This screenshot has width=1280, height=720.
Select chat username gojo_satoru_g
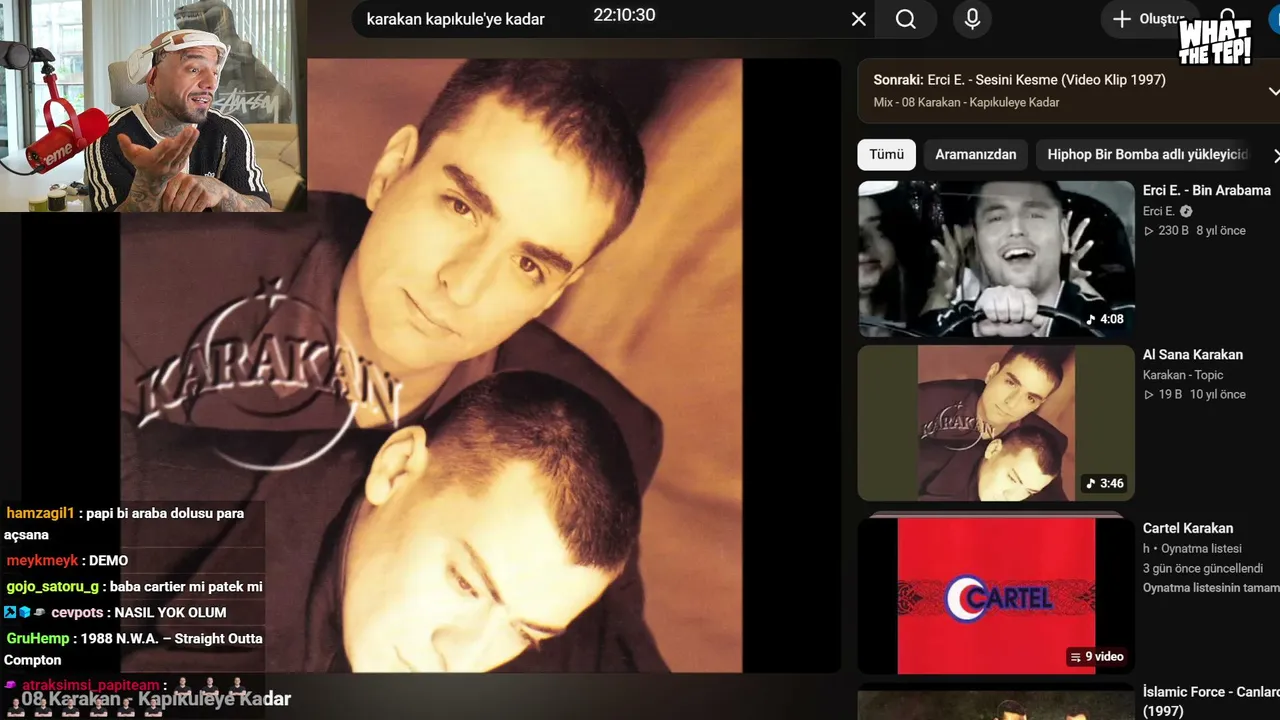[x=53, y=587]
